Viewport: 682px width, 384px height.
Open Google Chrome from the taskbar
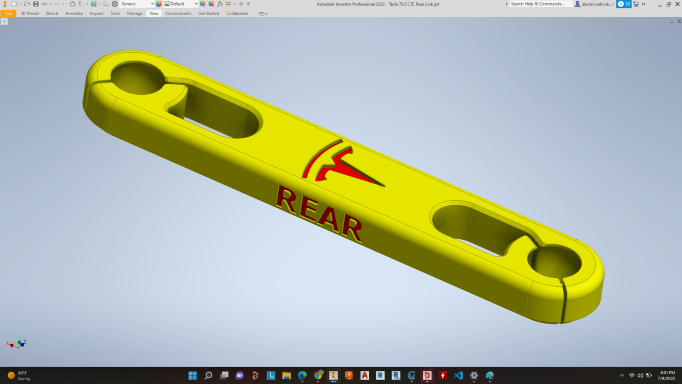[318, 375]
